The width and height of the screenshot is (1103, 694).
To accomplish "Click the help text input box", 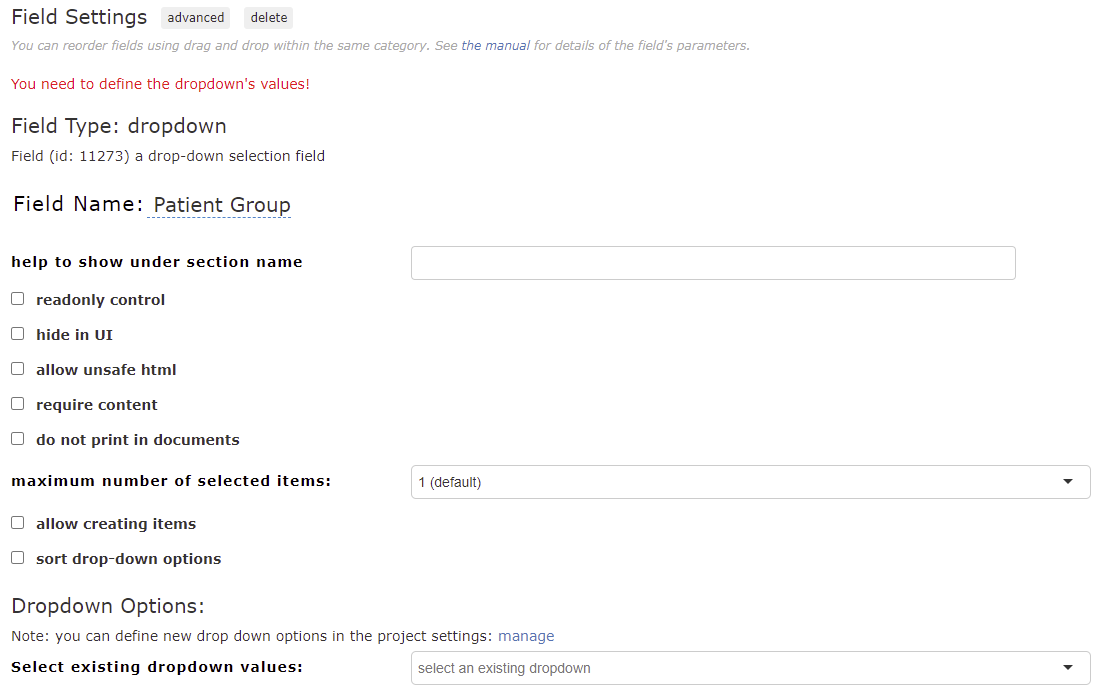I will click(713, 263).
